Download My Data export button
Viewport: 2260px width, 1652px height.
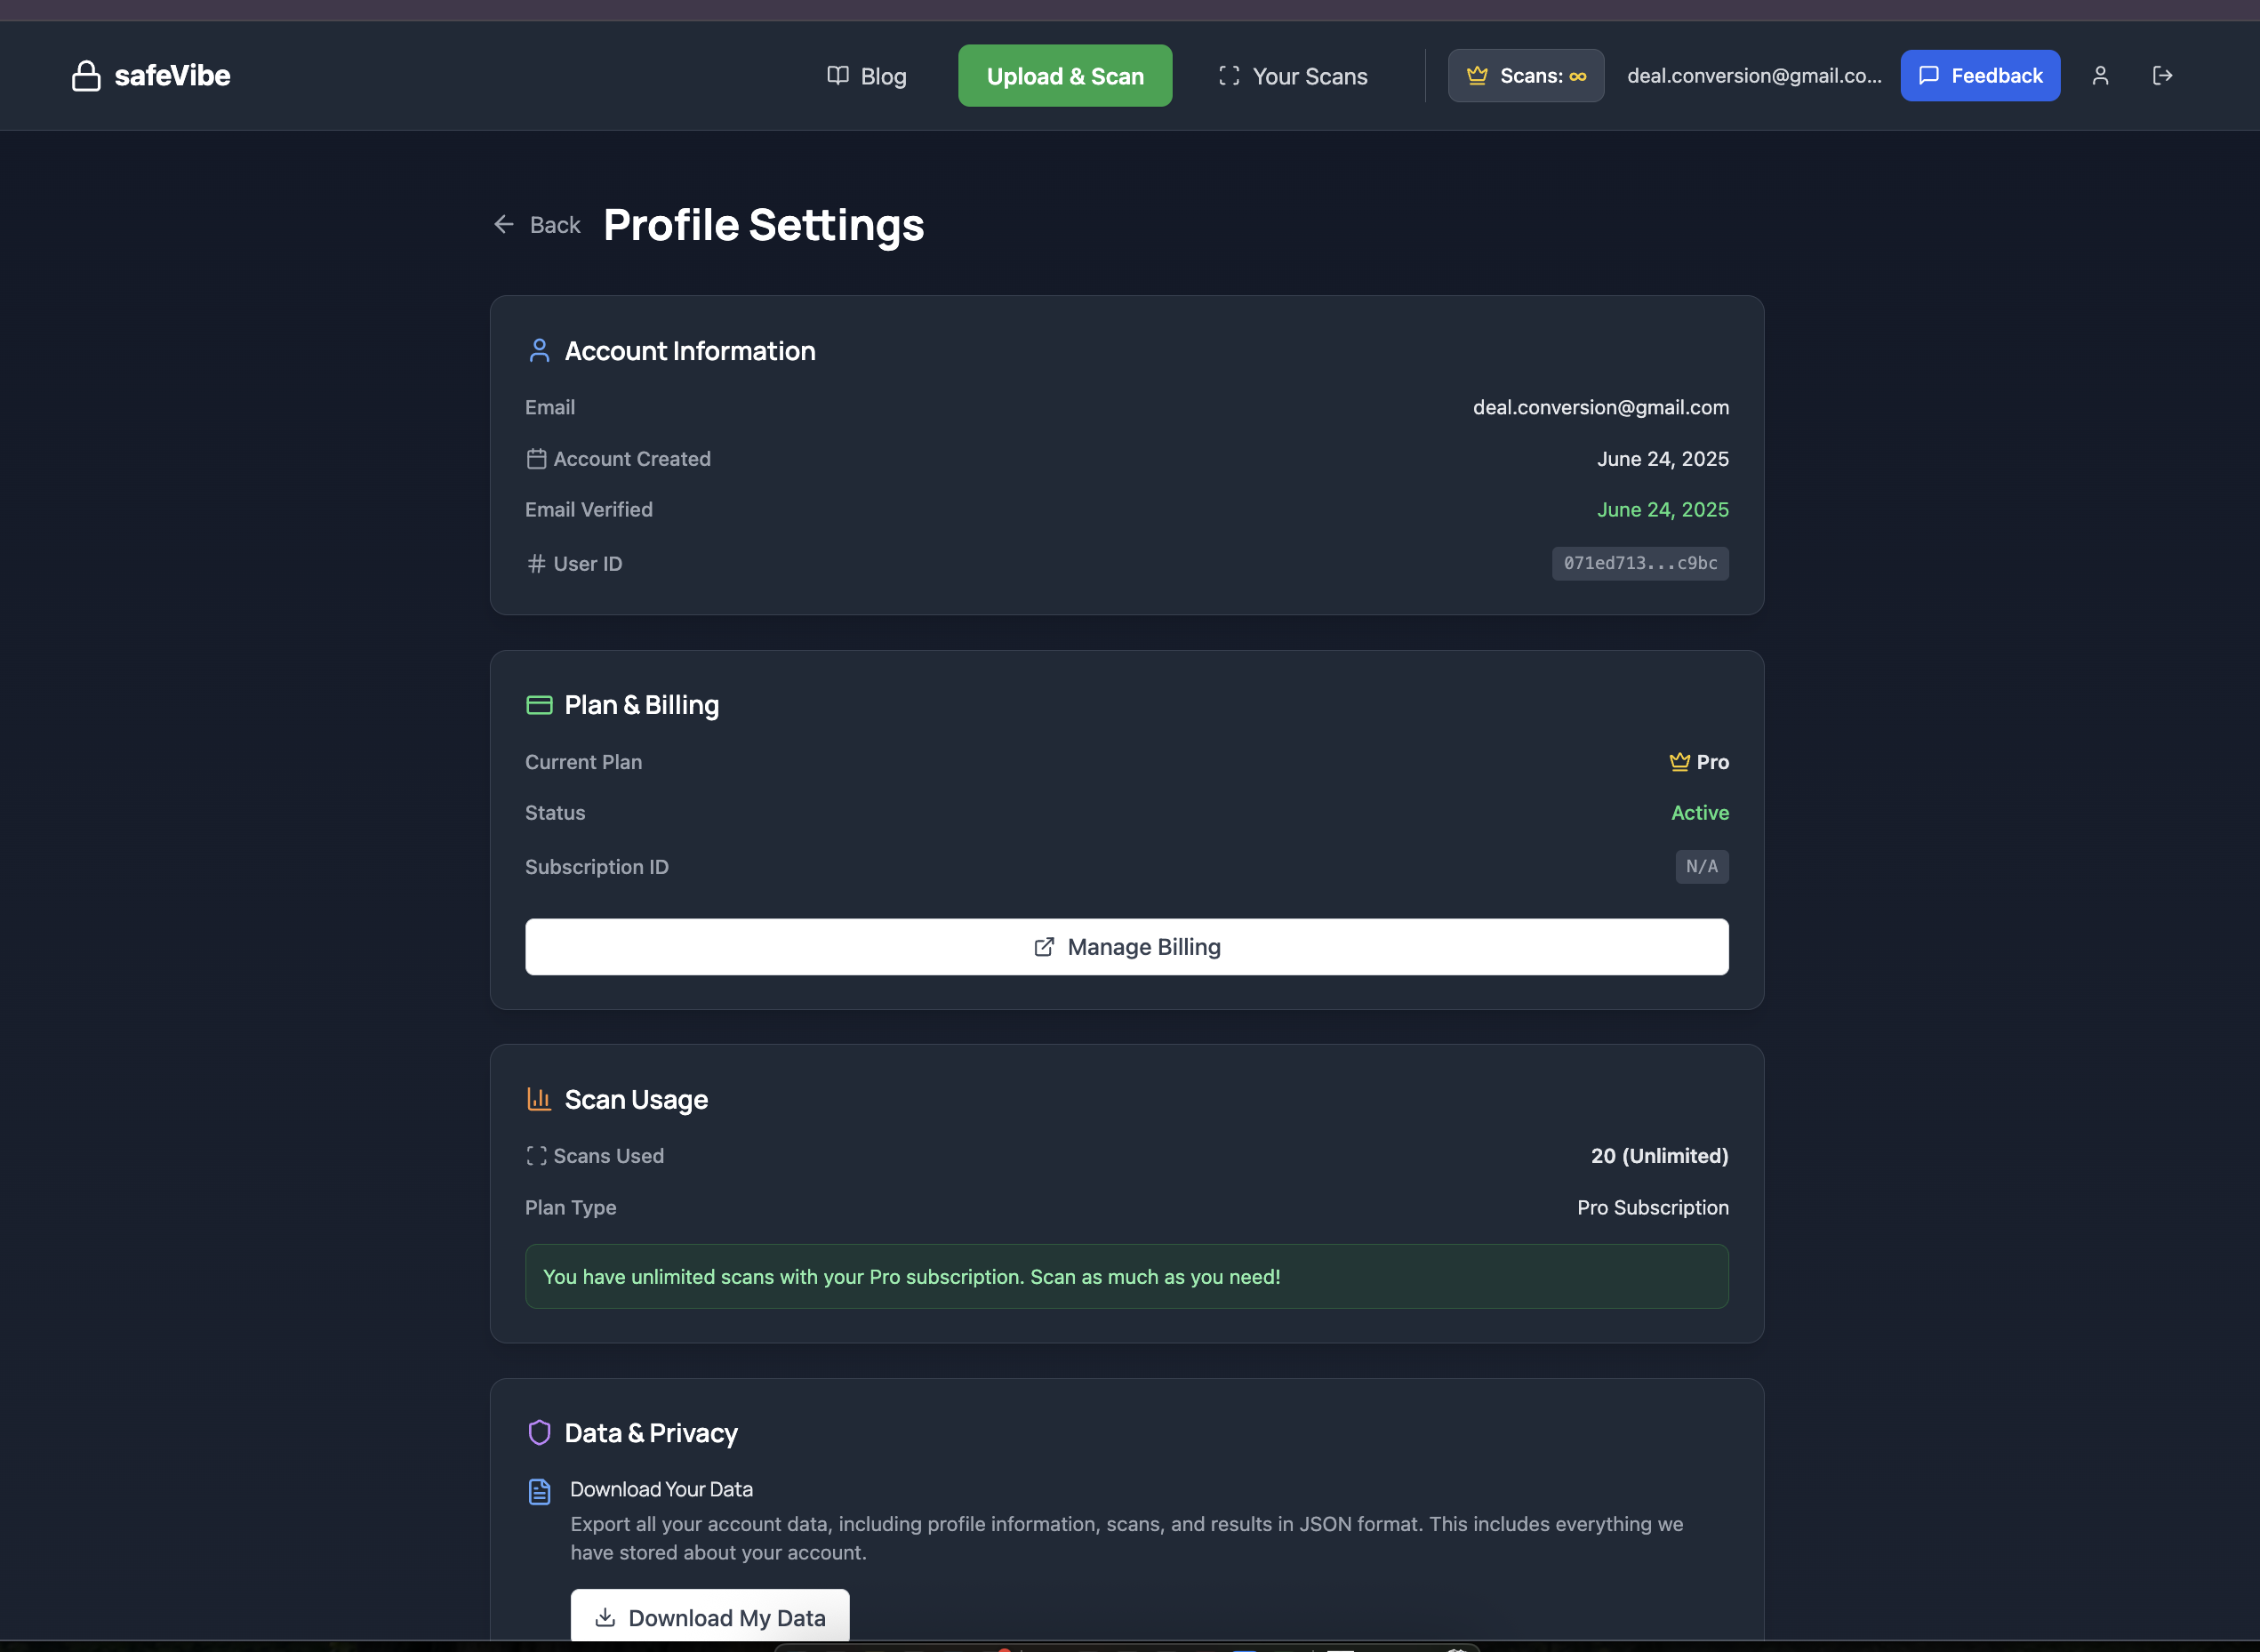710,1617
